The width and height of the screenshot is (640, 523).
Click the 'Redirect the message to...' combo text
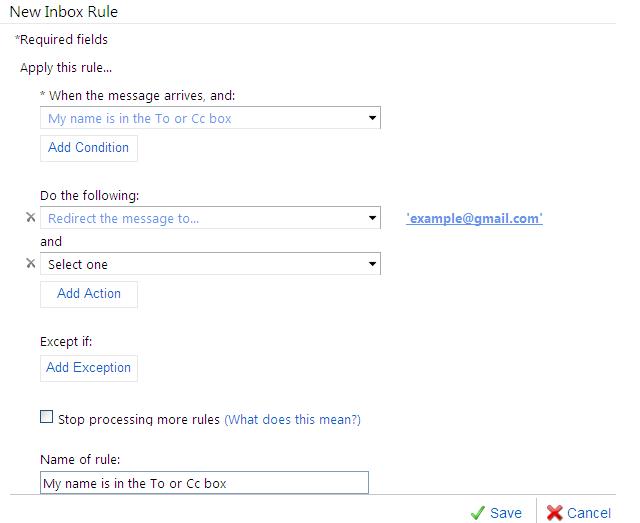point(200,218)
